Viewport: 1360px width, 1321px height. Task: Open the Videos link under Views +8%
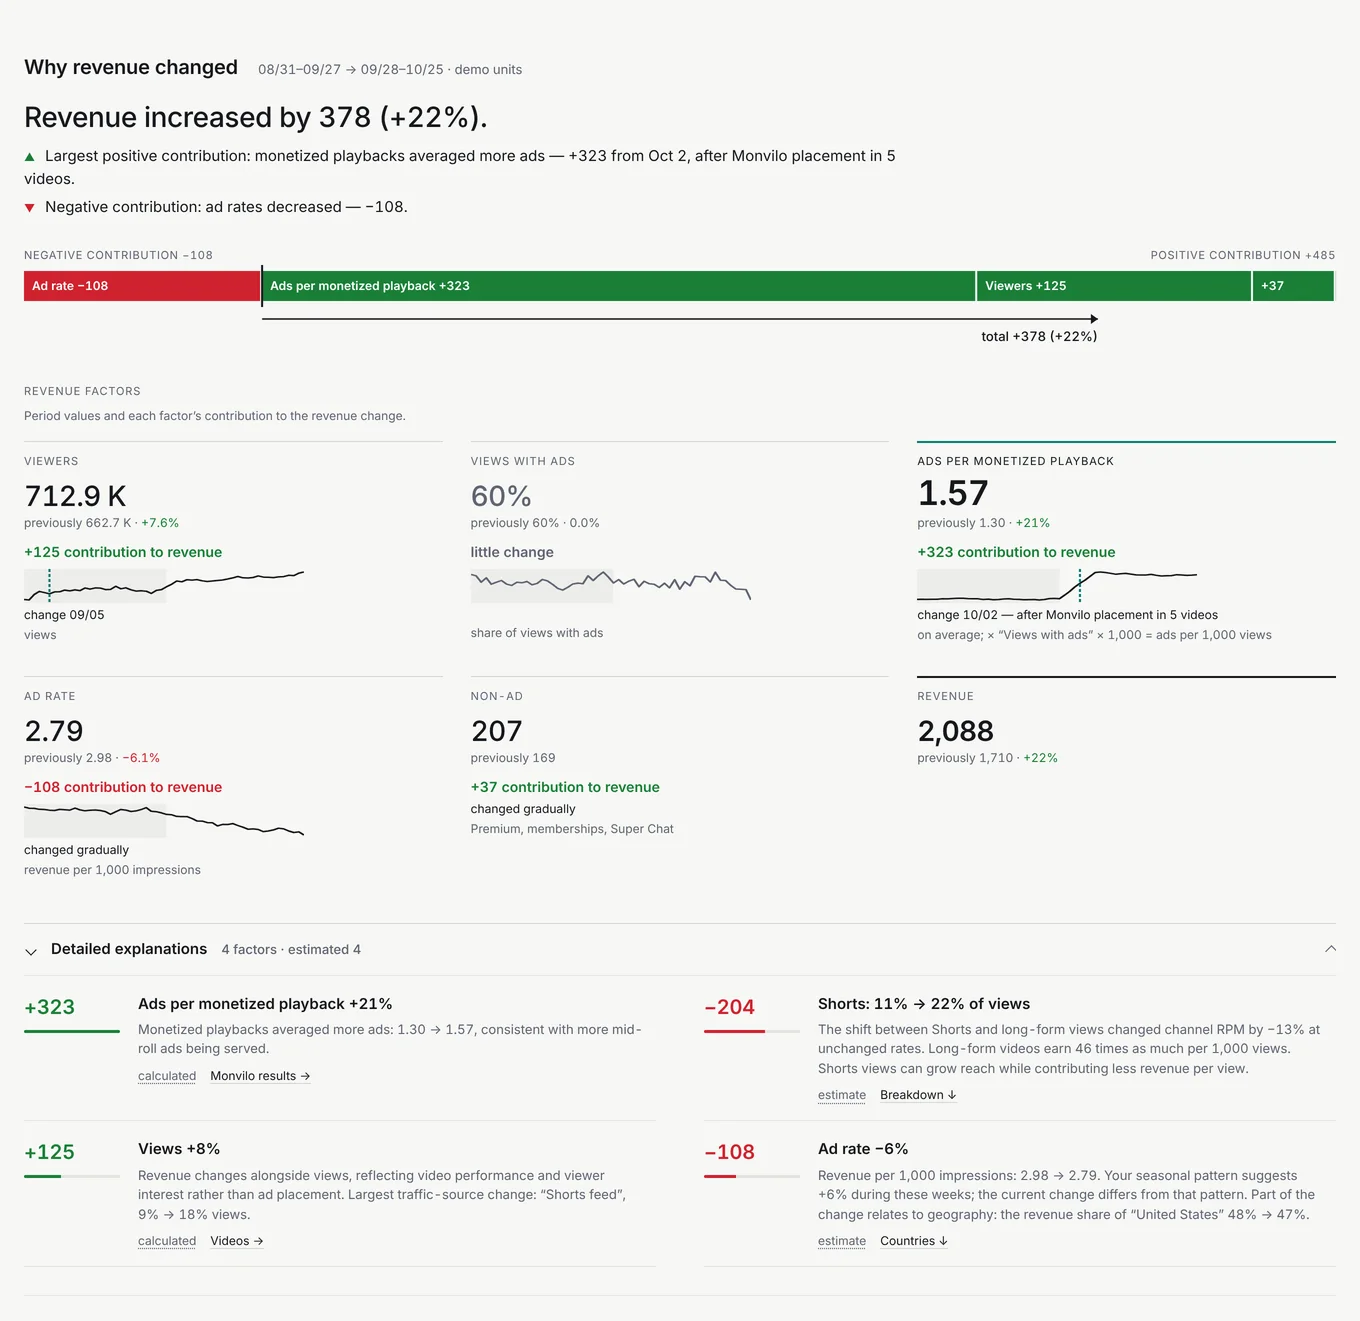(237, 1241)
